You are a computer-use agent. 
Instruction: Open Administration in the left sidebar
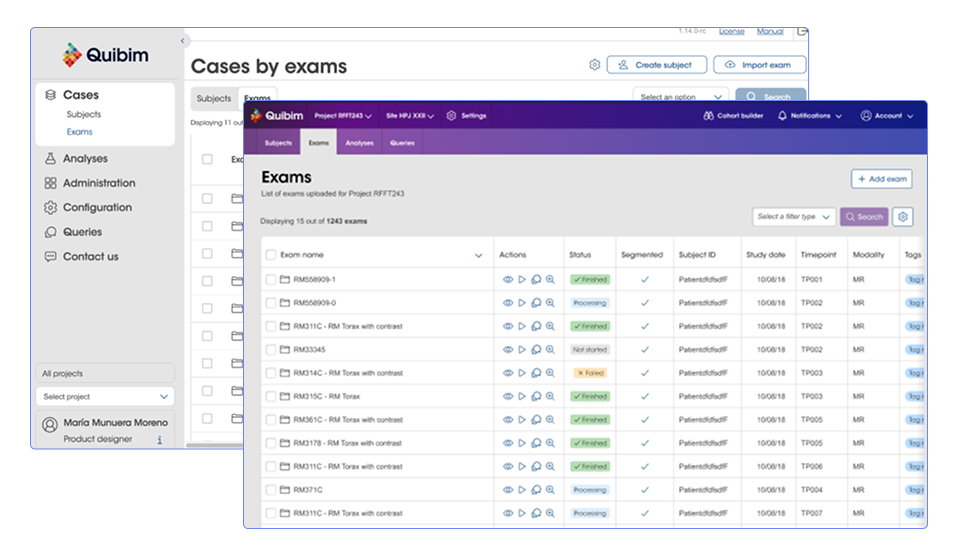[x=98, y=183]
